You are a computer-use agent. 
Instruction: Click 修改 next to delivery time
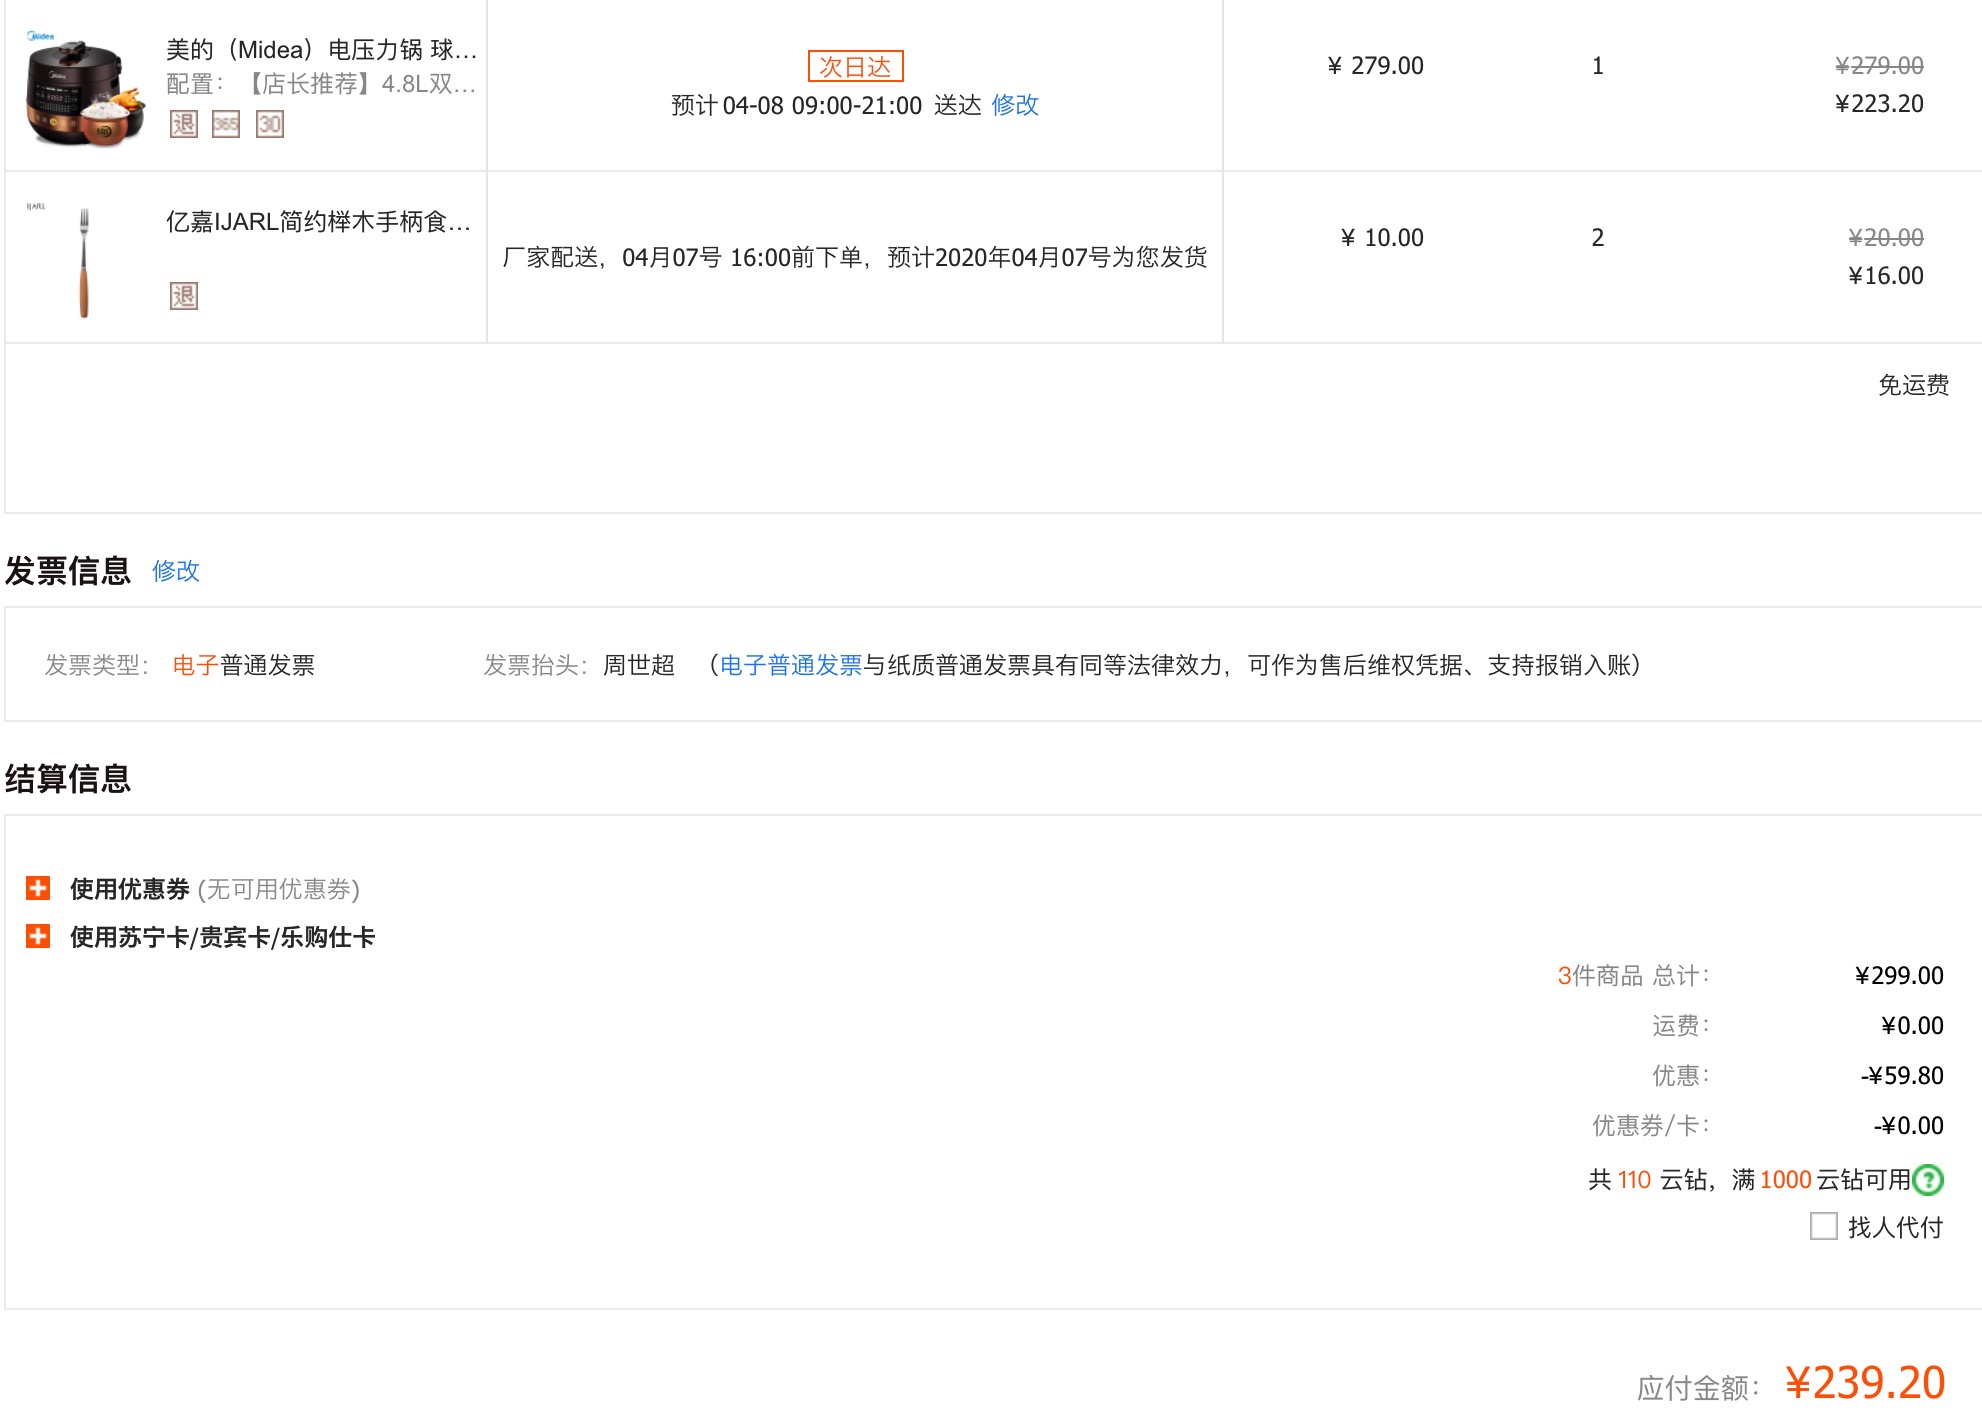pyautogui.click(x=1015, y=105)
